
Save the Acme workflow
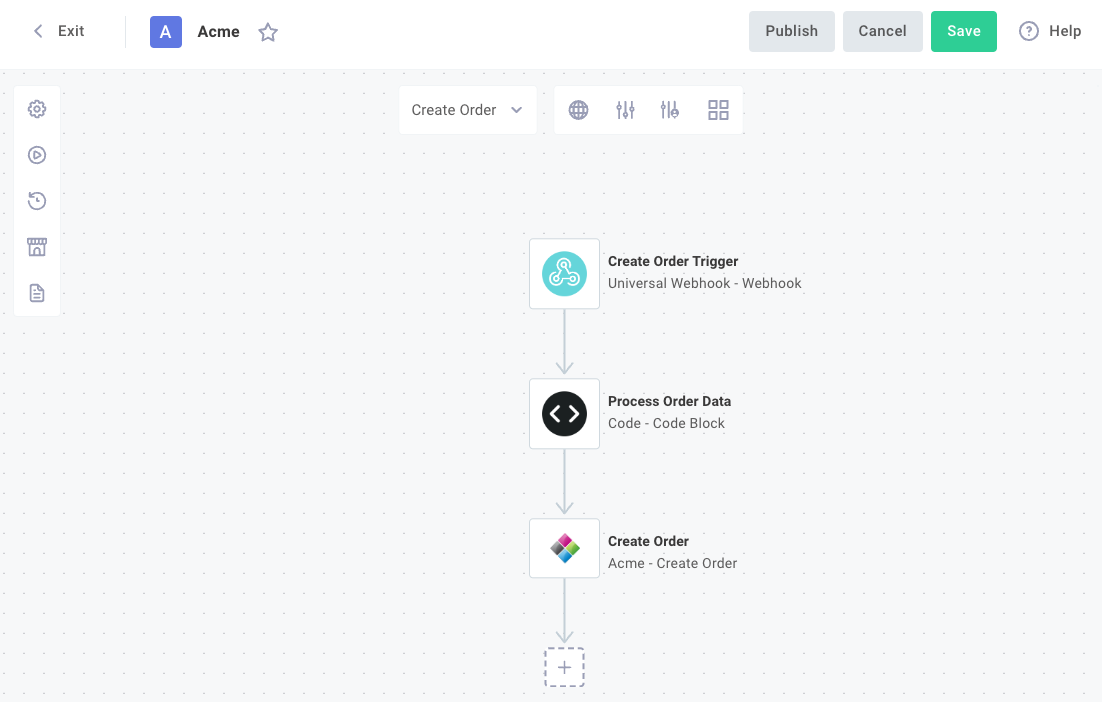[963, 31]
